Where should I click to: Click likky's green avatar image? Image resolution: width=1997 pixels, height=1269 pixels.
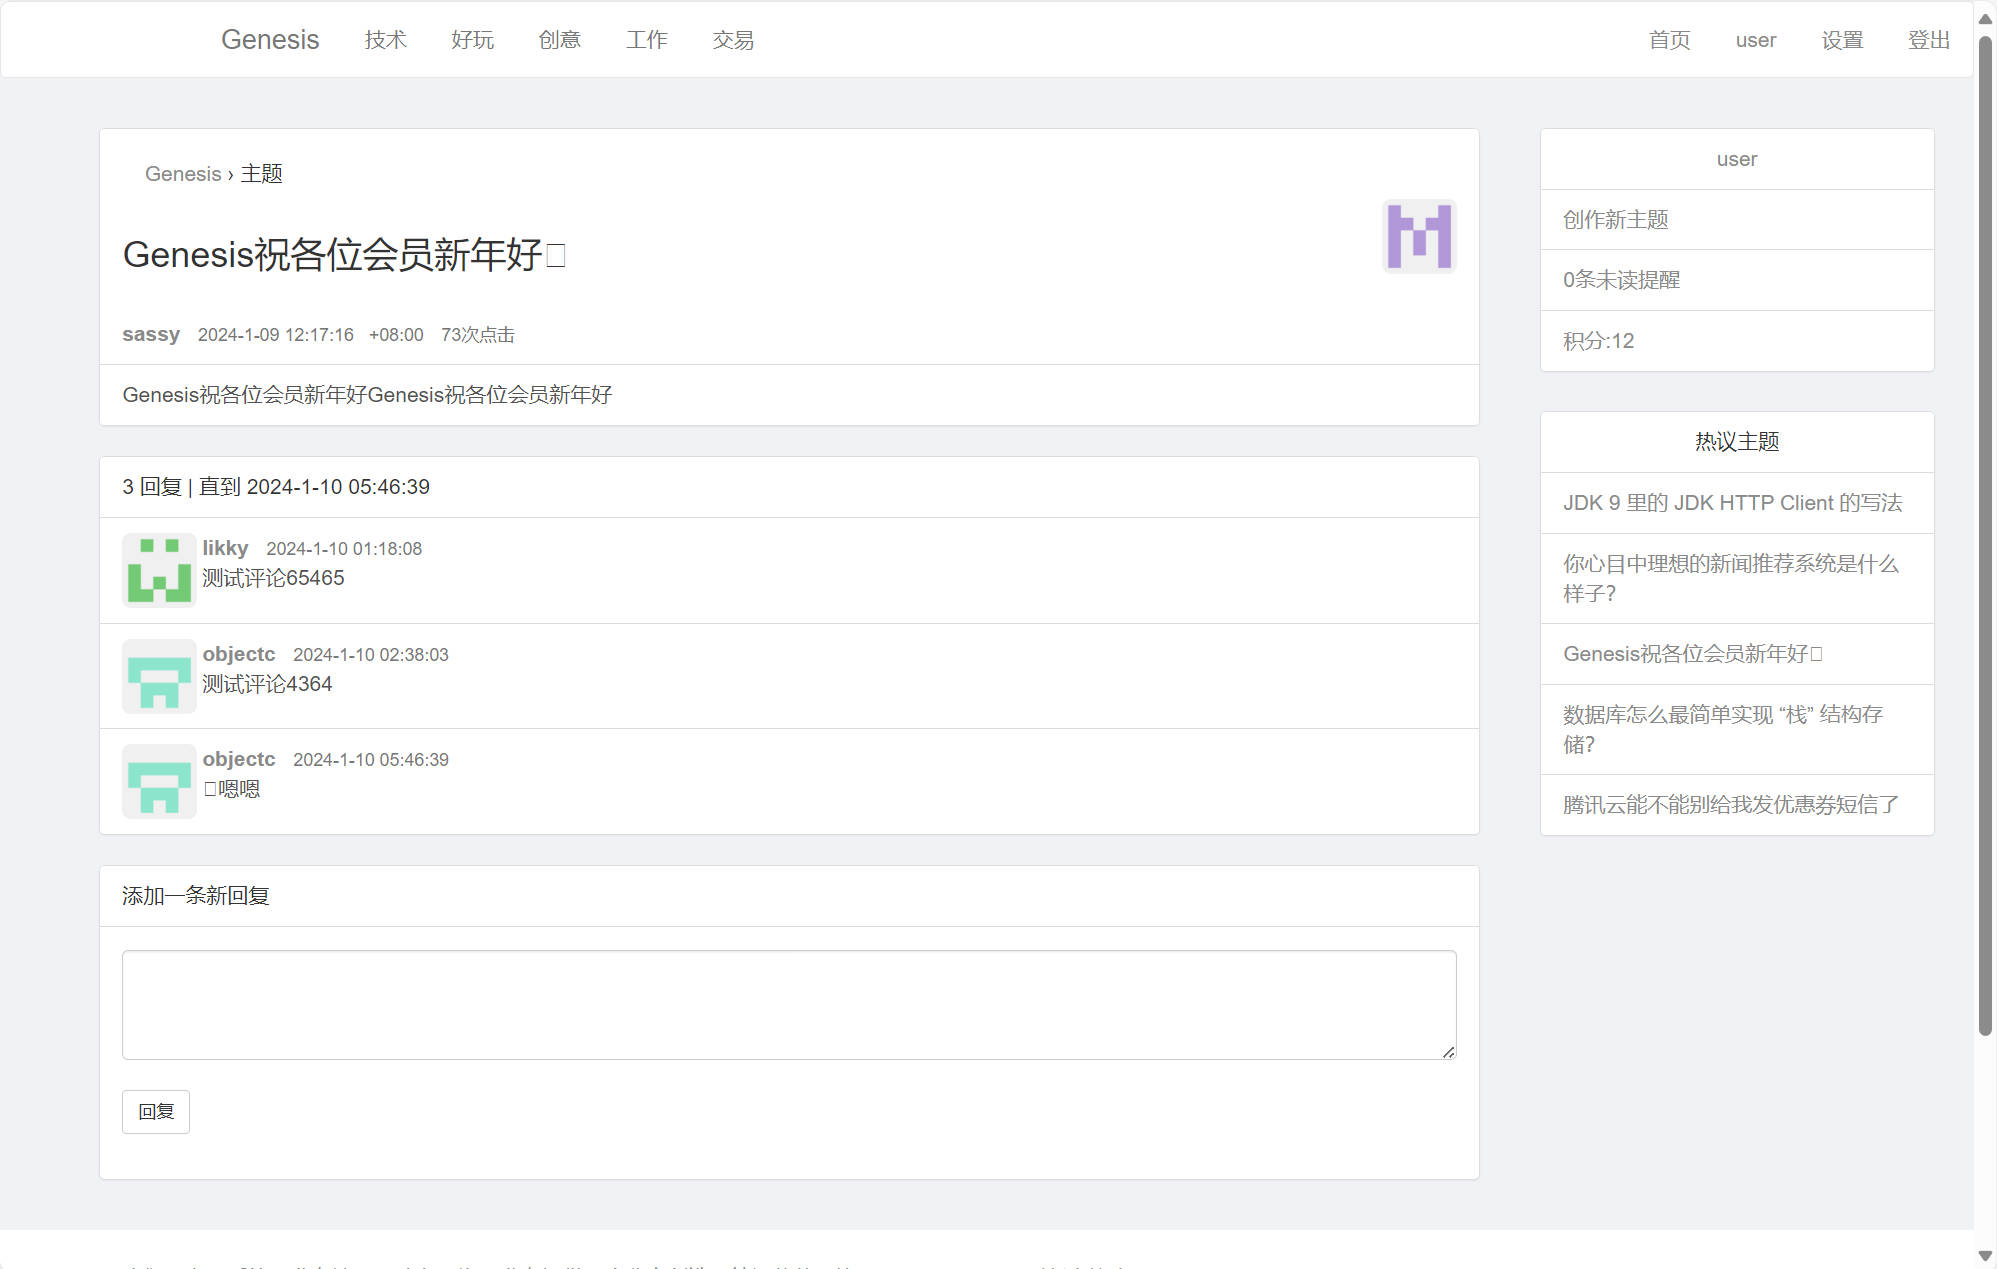(x=158, y=570)
